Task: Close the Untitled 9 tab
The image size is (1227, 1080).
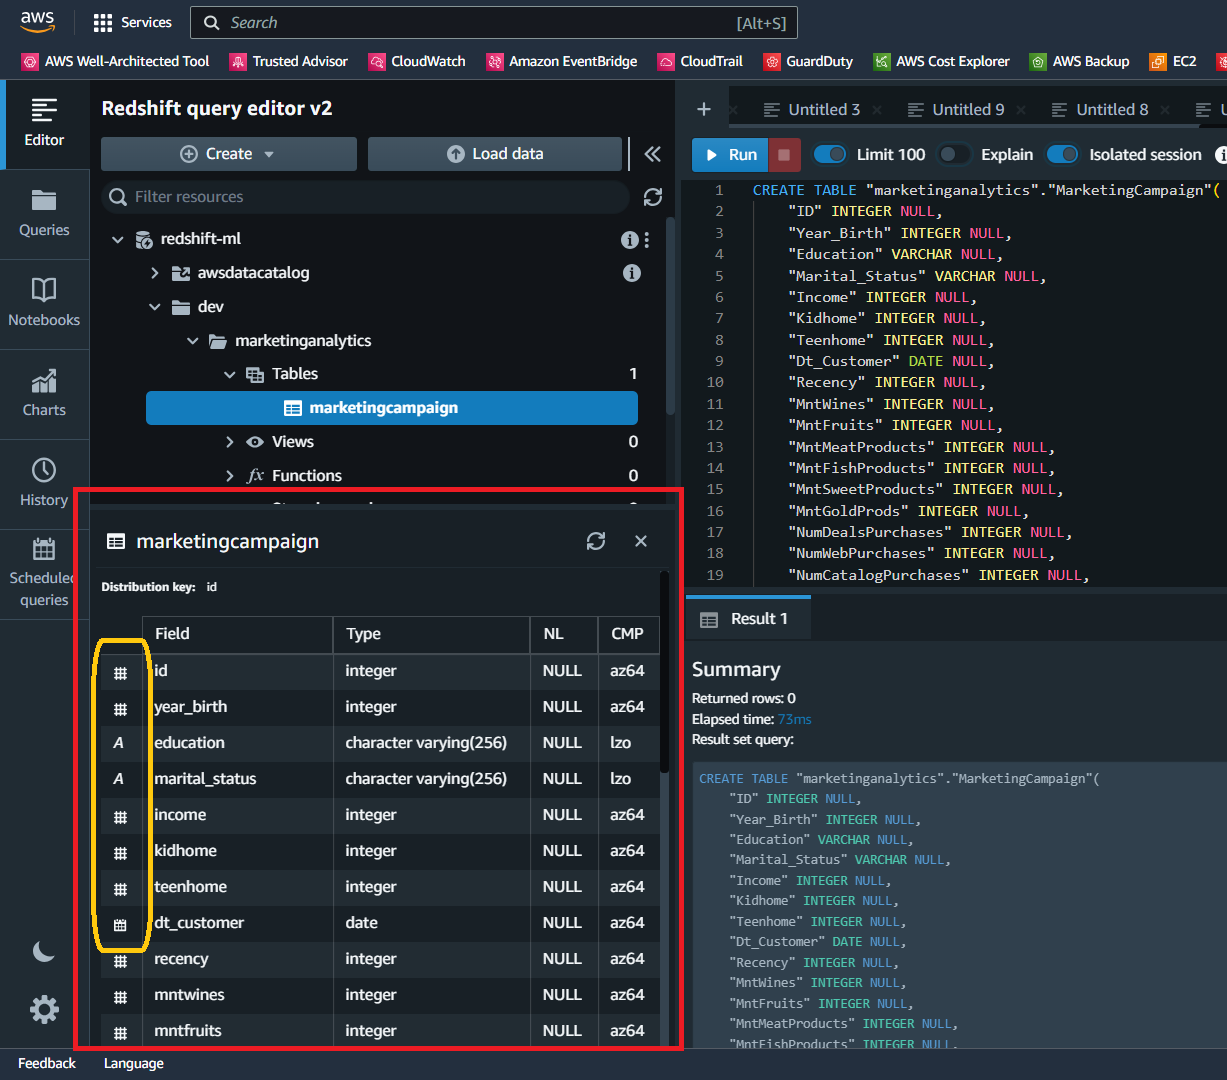Action: coord(1021,110)
